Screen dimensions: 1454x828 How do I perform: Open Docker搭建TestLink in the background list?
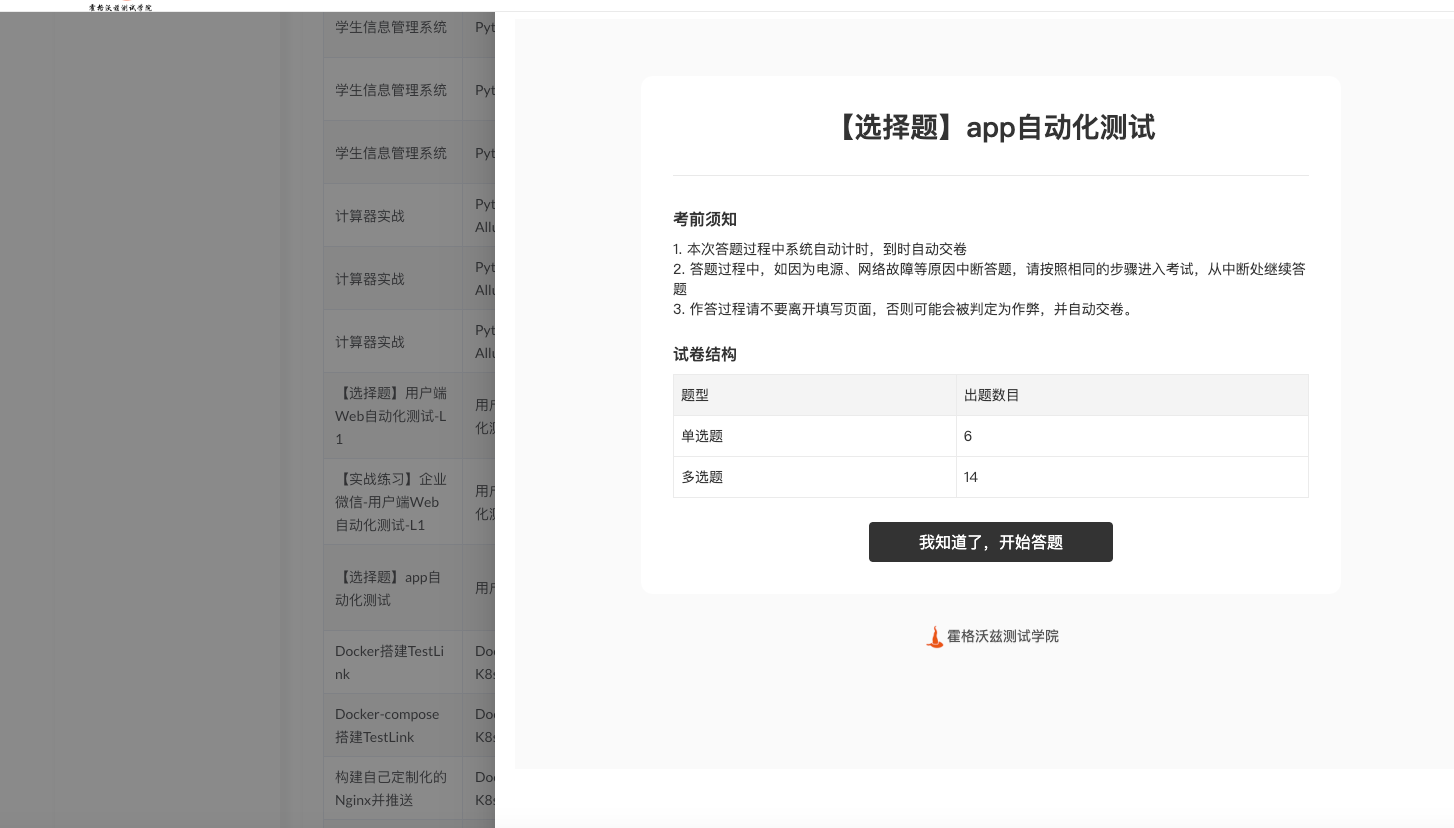click(x=390, y=662)
